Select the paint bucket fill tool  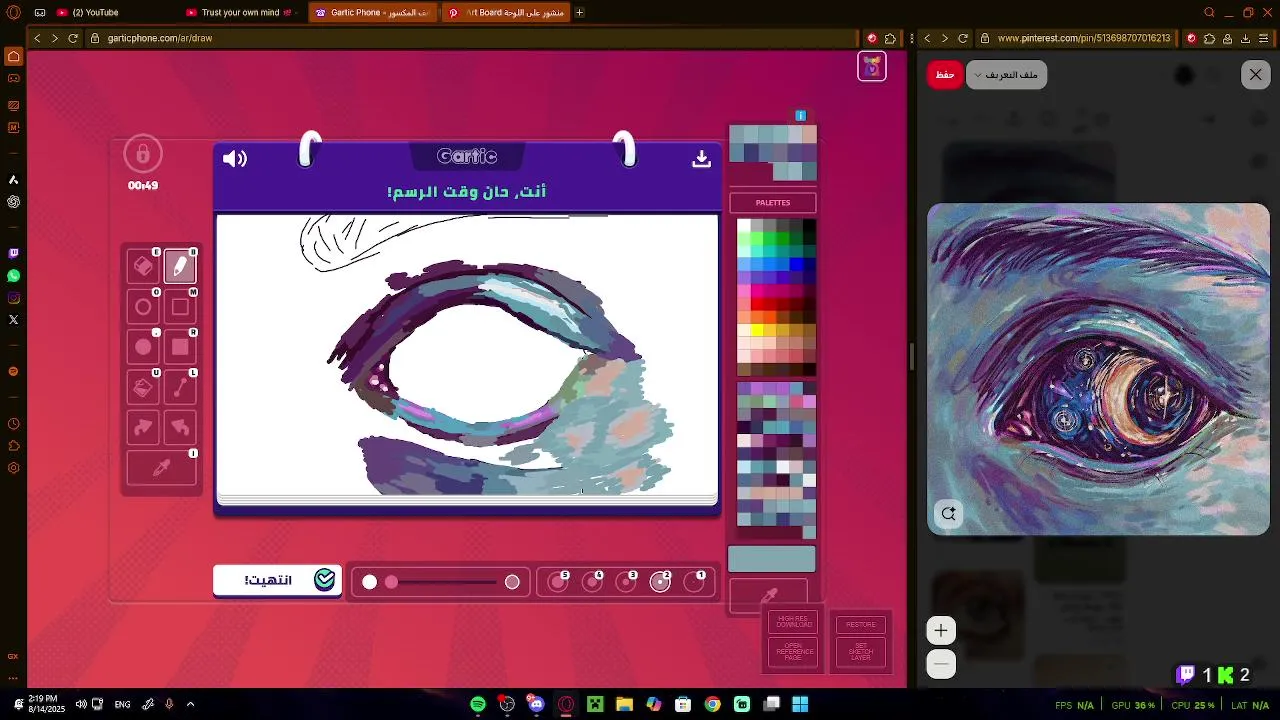tap(143, 387)
